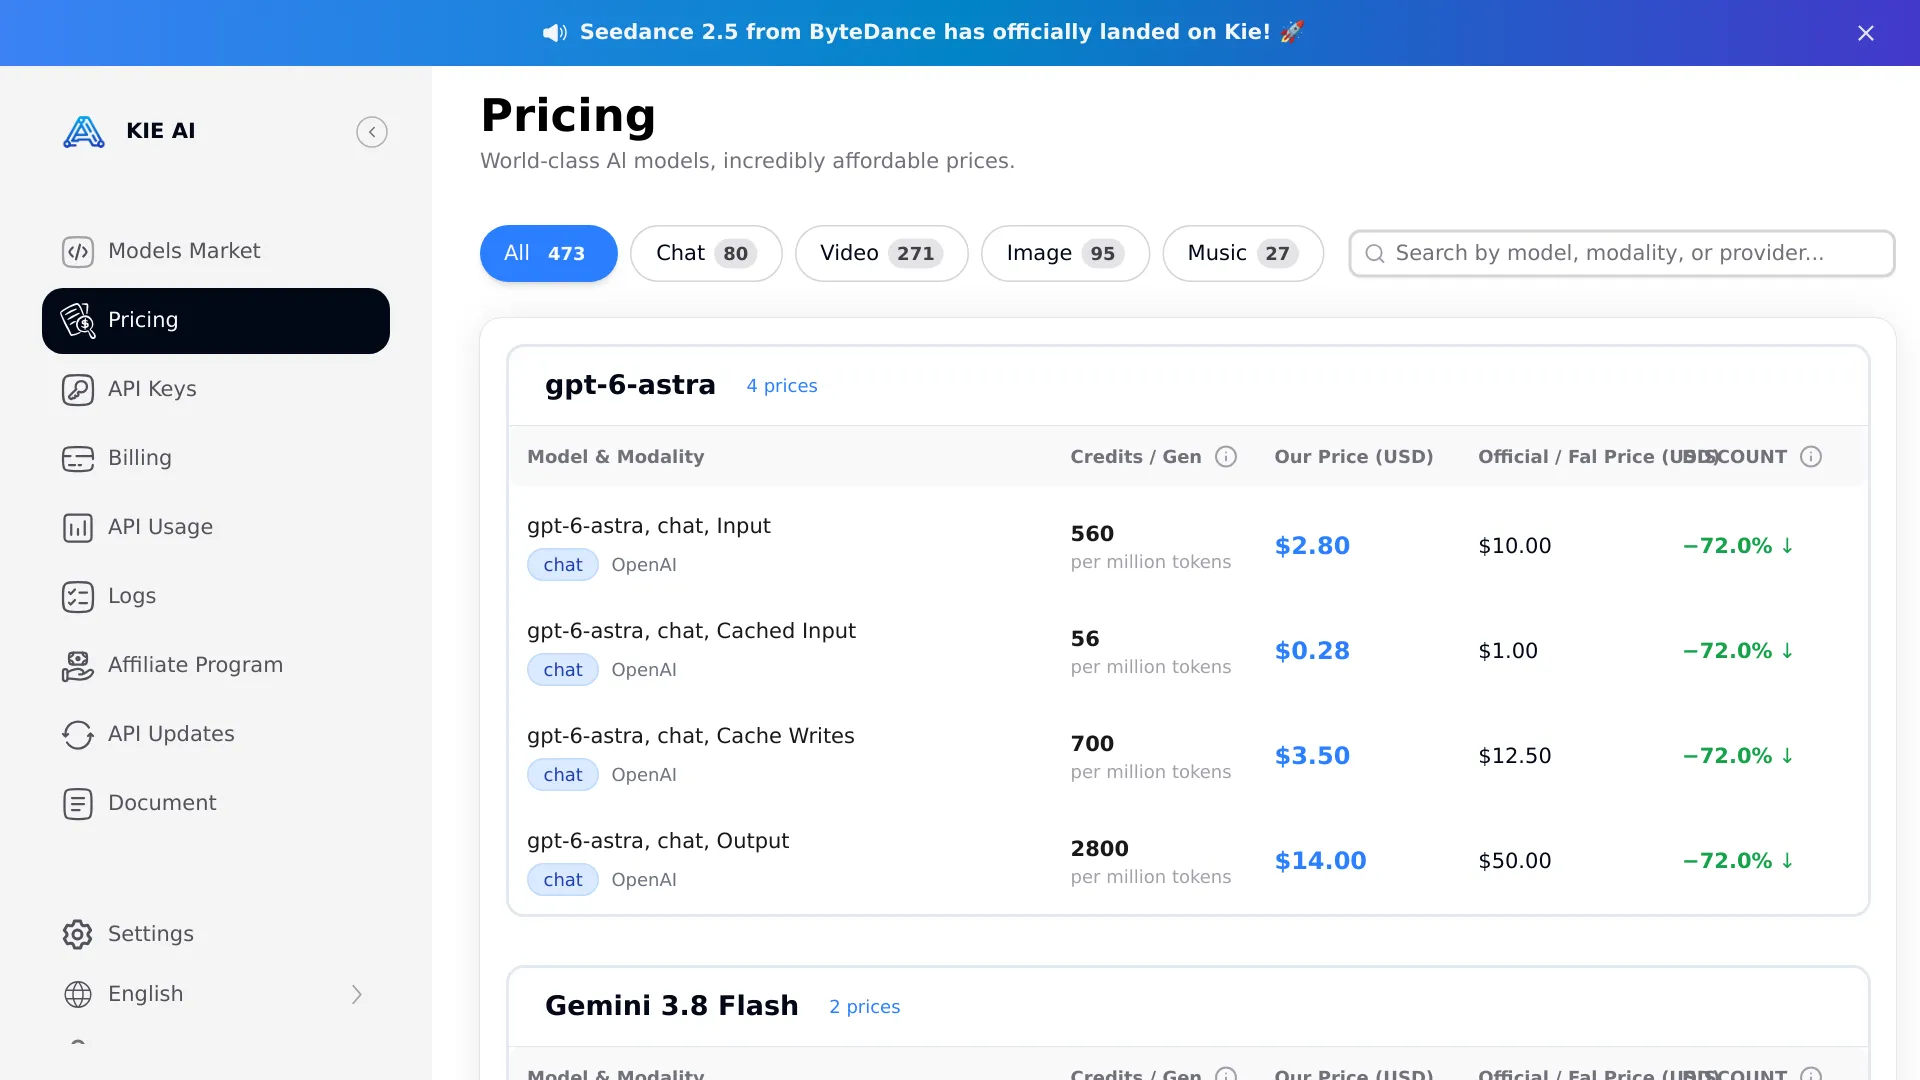Open API Updates in the sidebar
The image size is (1920, 1080).
click(x=216, y=735)
